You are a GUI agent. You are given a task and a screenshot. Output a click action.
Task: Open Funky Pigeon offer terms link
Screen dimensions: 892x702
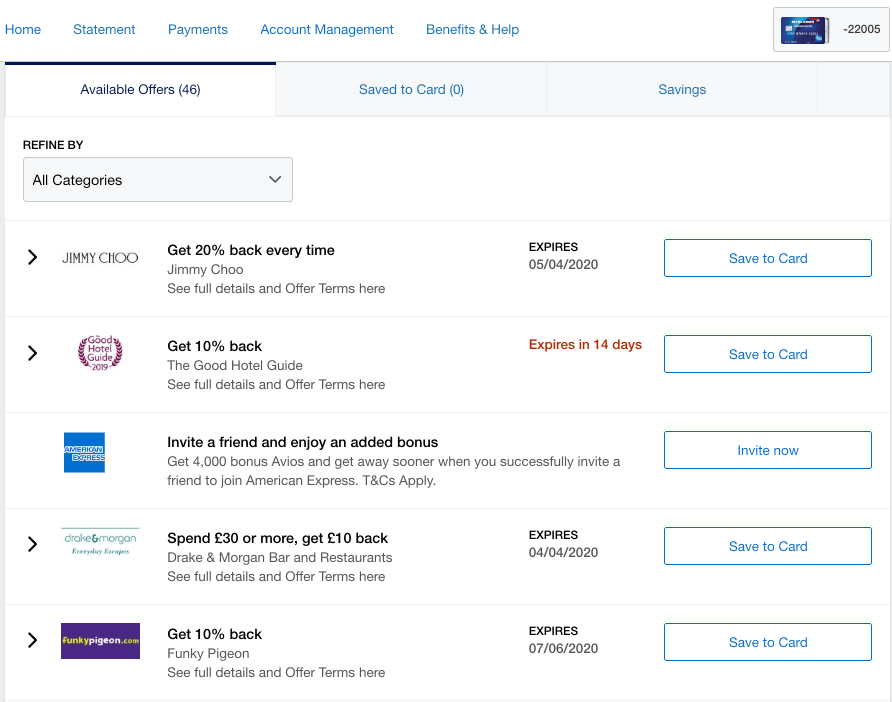[x=276, y=672]
